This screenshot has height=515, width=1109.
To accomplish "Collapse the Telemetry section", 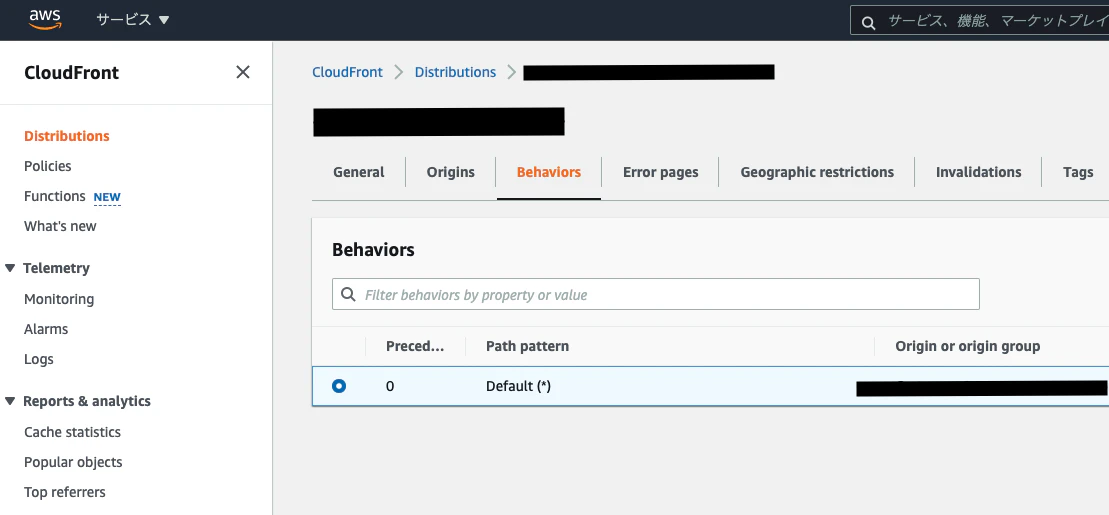I will point(10,268).
